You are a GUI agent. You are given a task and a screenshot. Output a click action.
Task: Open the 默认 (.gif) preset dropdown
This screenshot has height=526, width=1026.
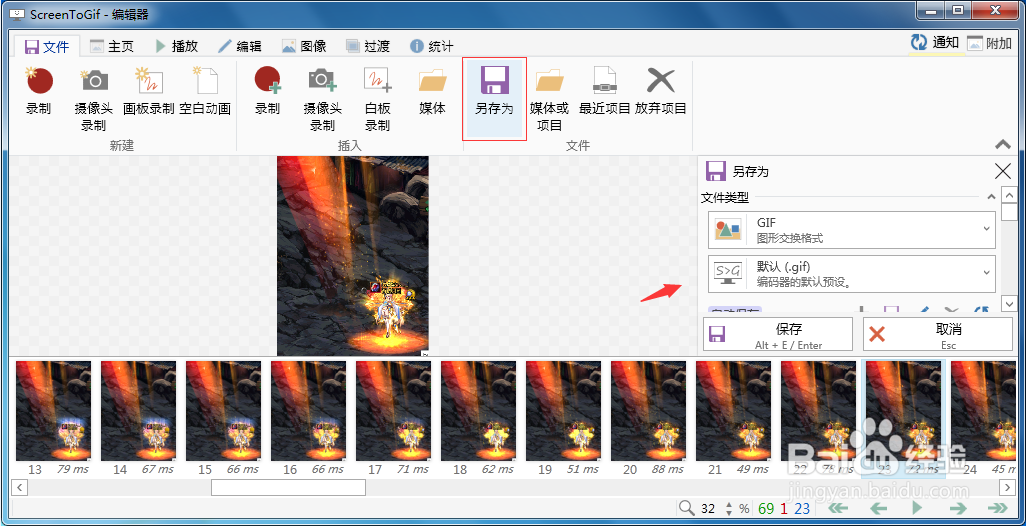tap(852, 274)
